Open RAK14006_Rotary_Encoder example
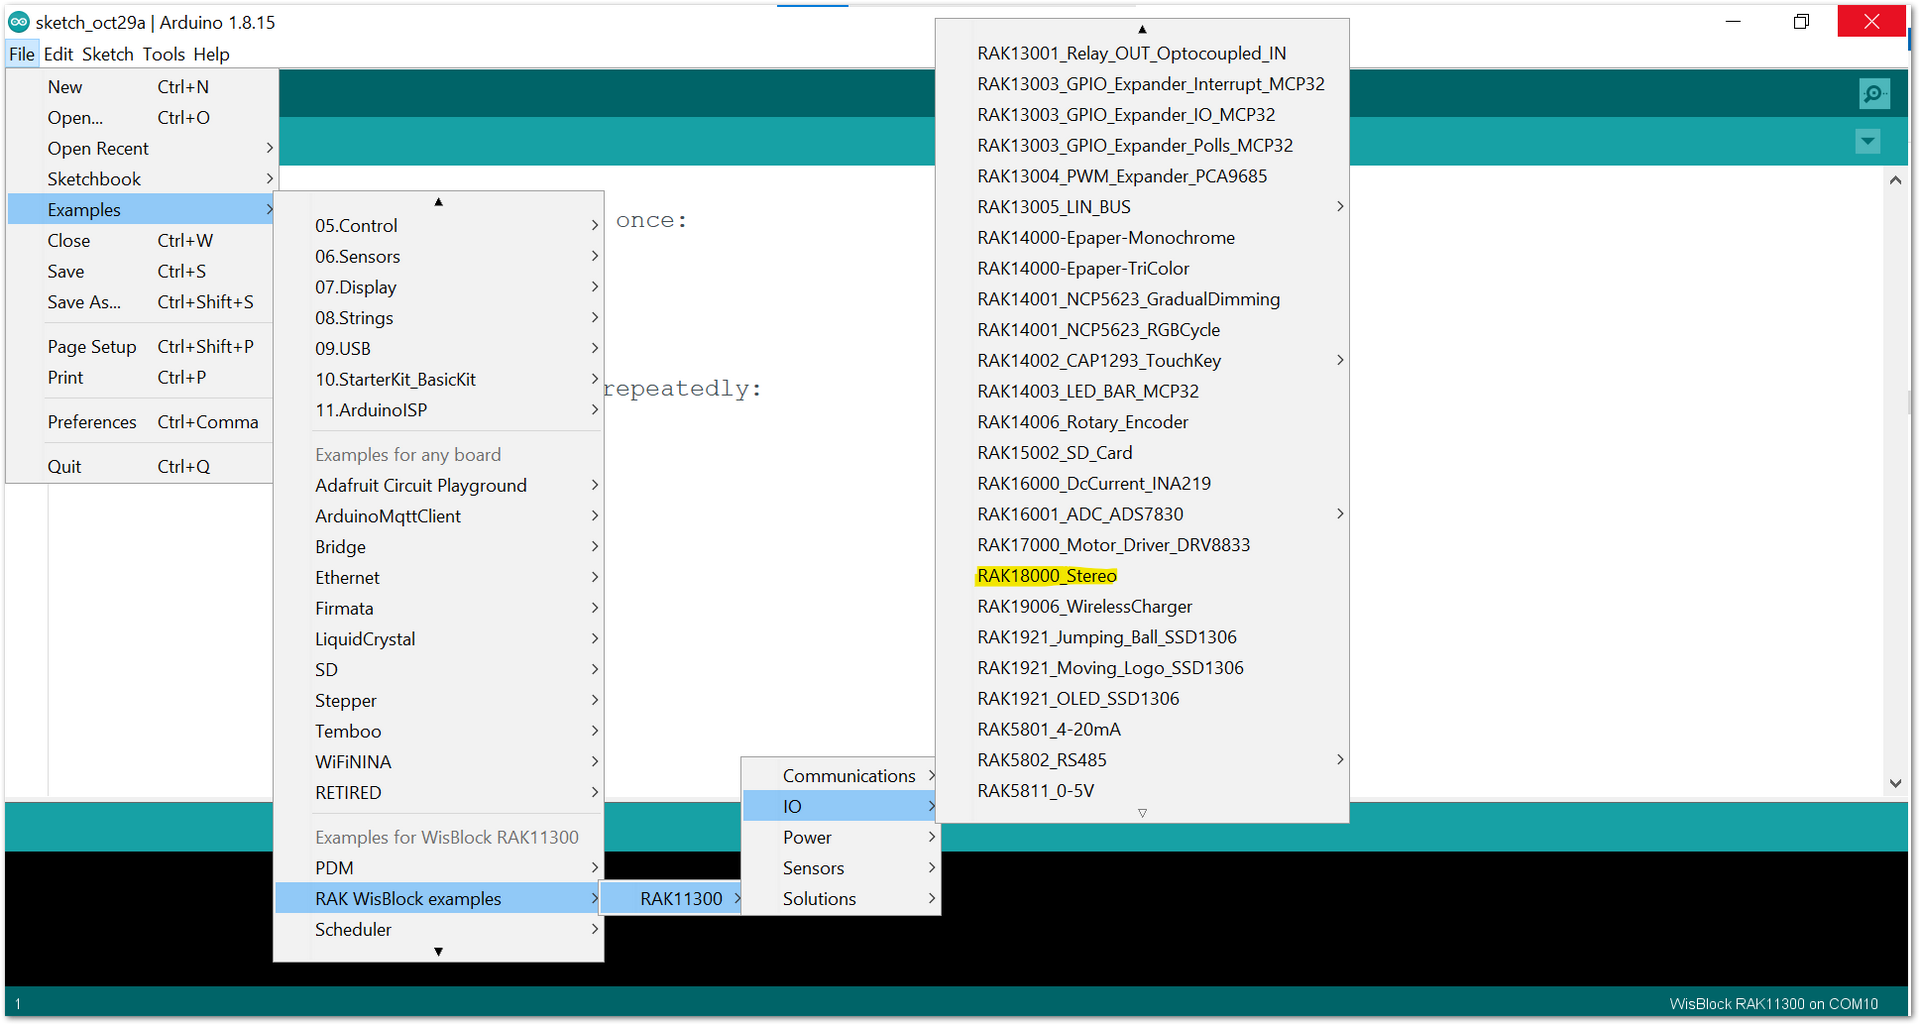1920x1025 pixels. [x=1142, y=422]
